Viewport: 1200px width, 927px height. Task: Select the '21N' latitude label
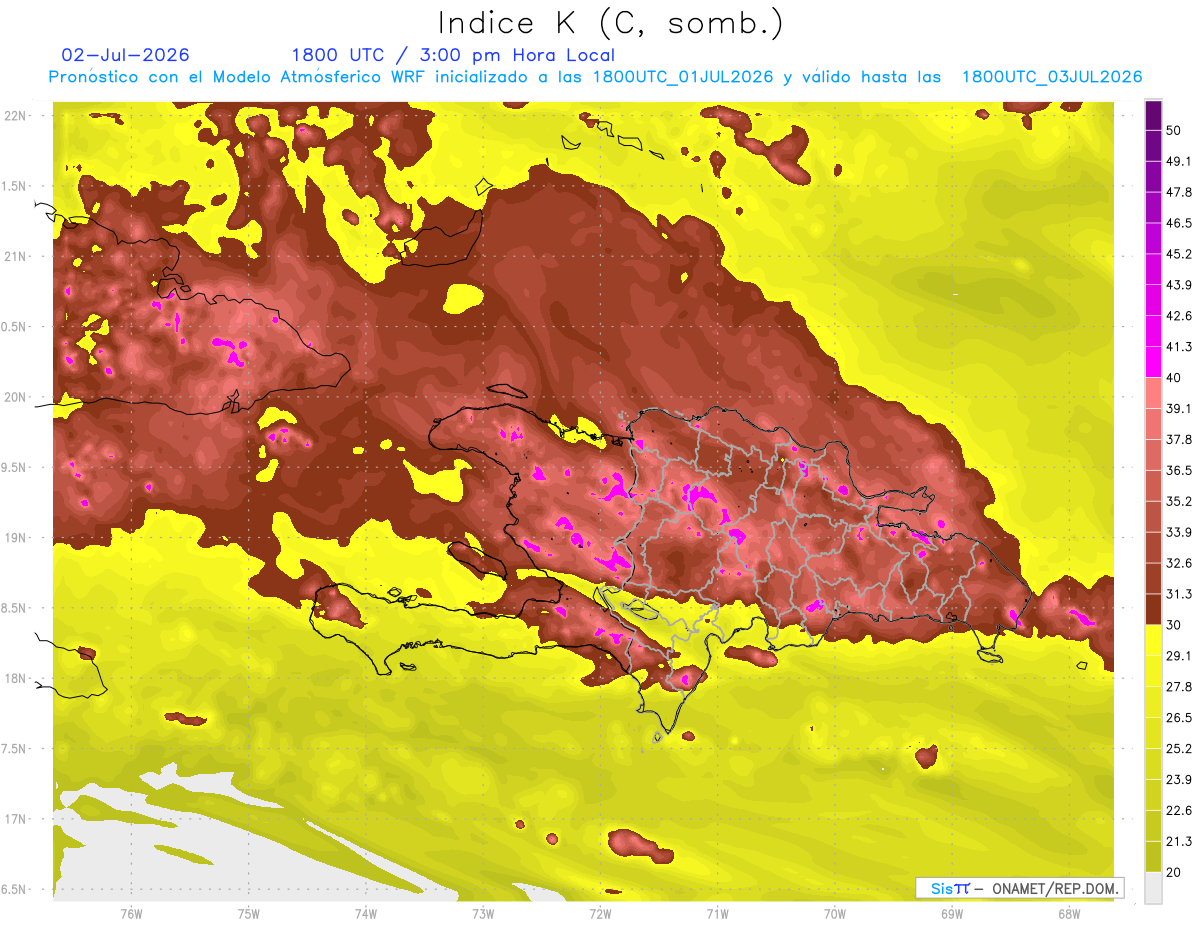[15, 256]
